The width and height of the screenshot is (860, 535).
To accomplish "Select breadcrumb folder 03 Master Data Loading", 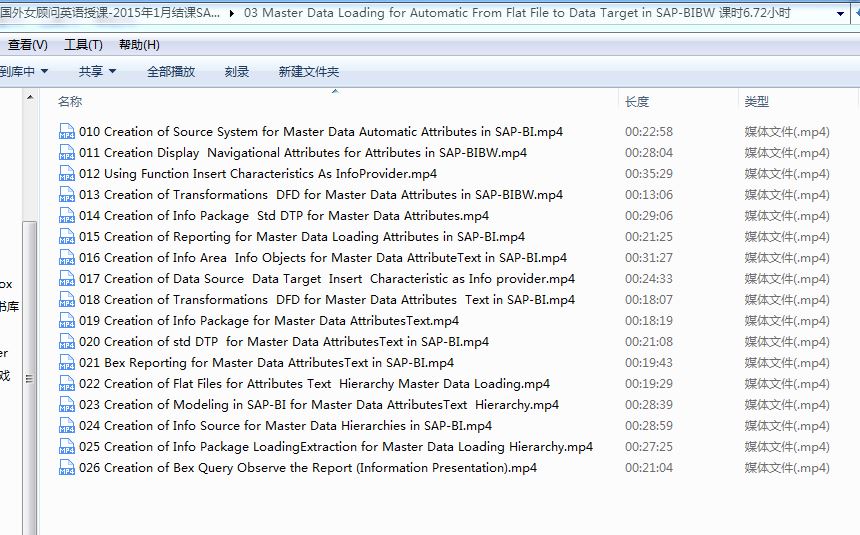I will pyautogui.click(x=517, y=13).
